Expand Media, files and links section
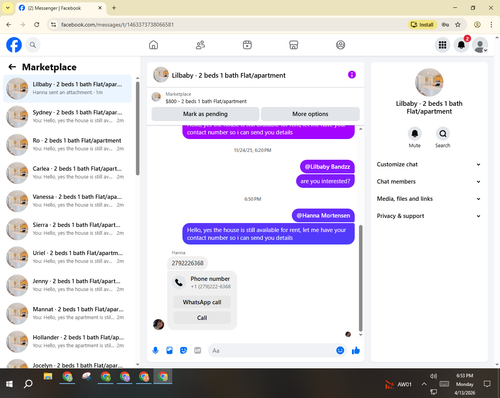Viewport: 500px width, 398px height. [429, 199]
